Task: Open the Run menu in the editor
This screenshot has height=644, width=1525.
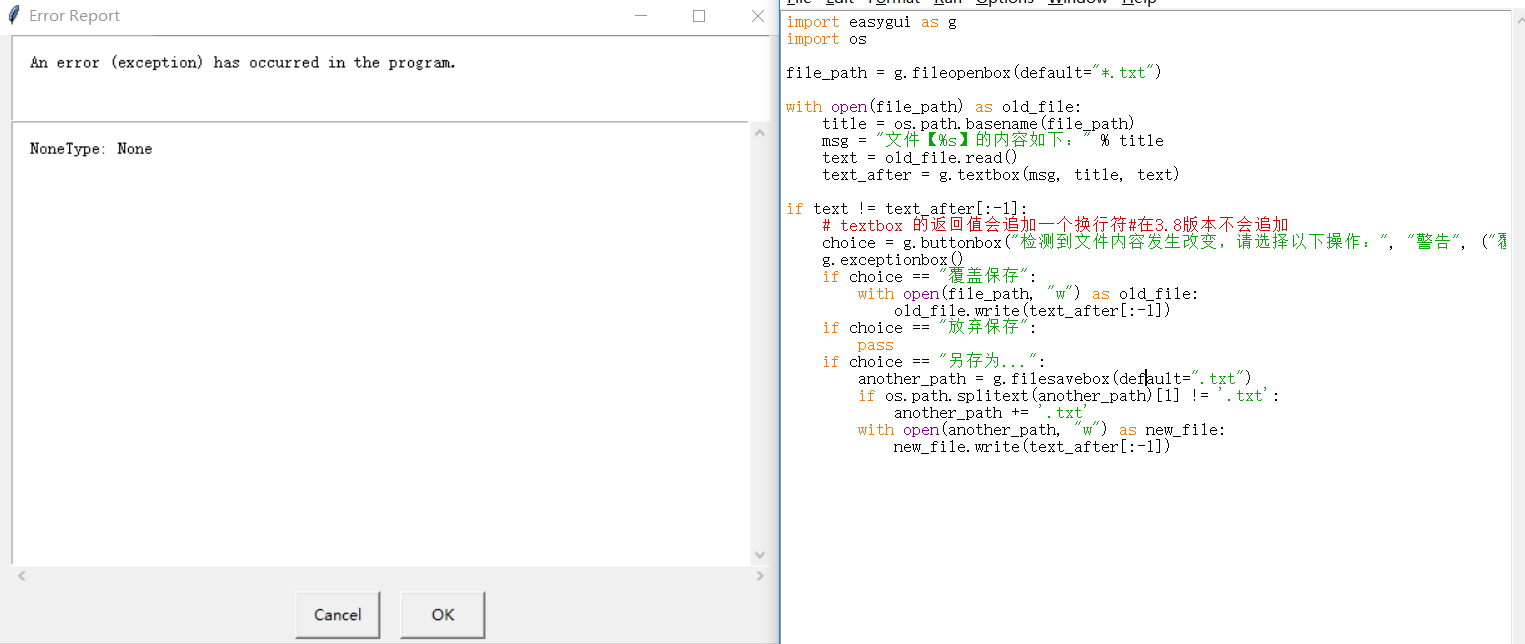Action: [947, 2]
